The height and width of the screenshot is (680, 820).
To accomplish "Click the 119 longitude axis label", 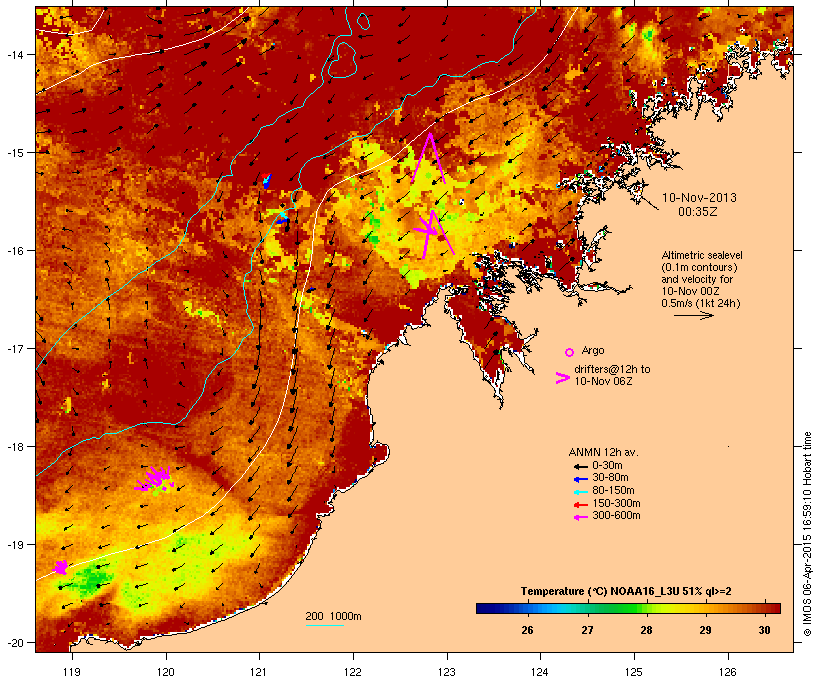I will click(72, 672).
